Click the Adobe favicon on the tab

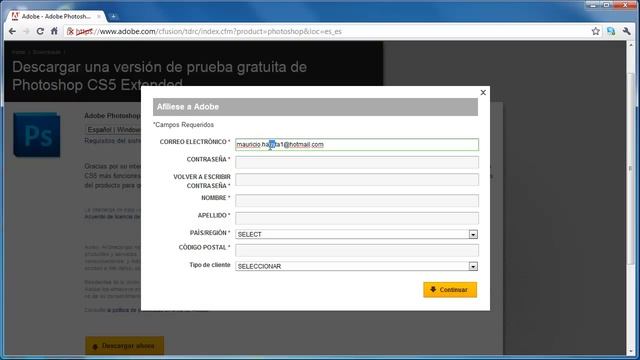point(15,16)
